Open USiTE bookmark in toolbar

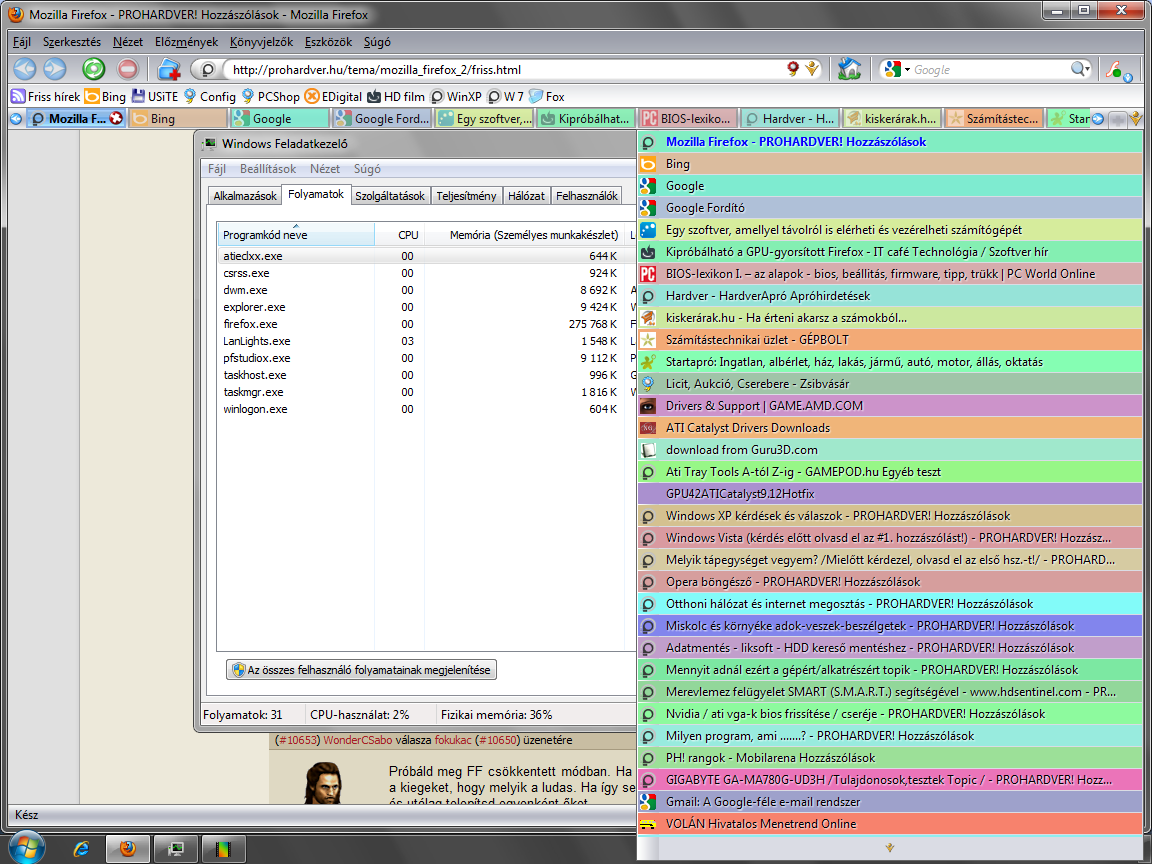coord(155,96)
